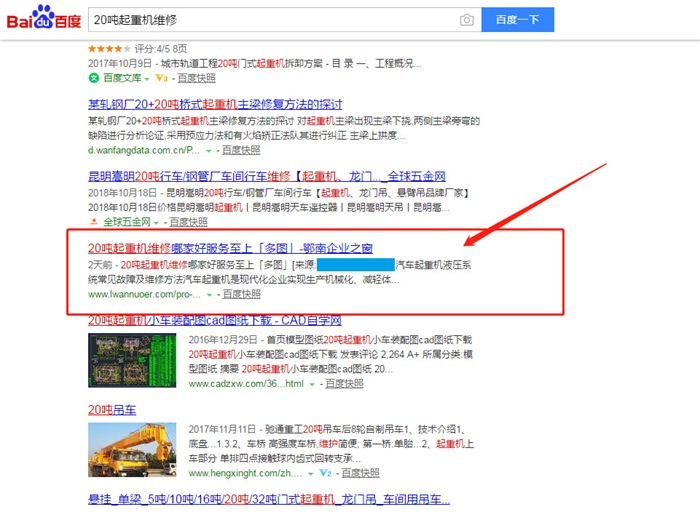The height and width of the screenshot is (512, 700).
Task: Expand dropdown arrow beside hengxinght URL
Action: tap(310, 474)
